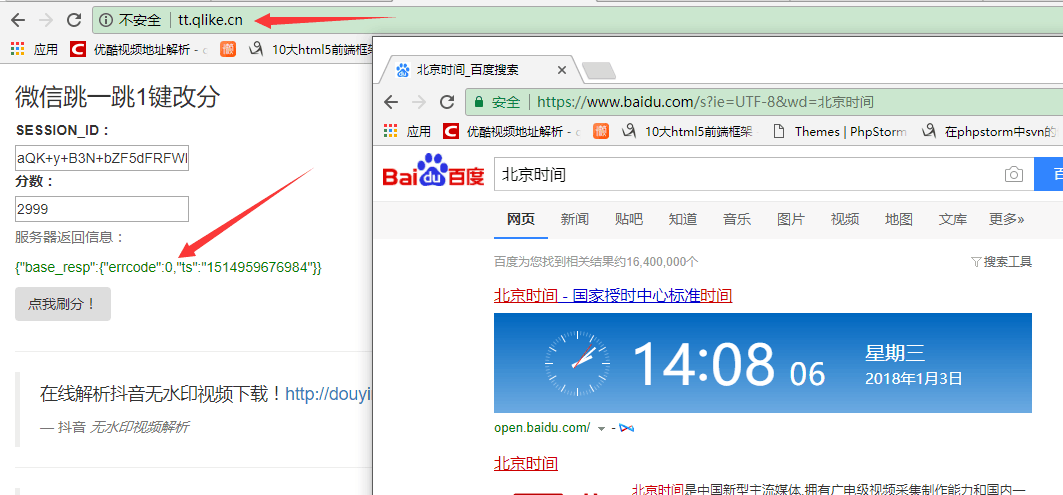Go back using the Baidu window back arrow
This screenshot has width=1063, height=495.
[391, 102]
